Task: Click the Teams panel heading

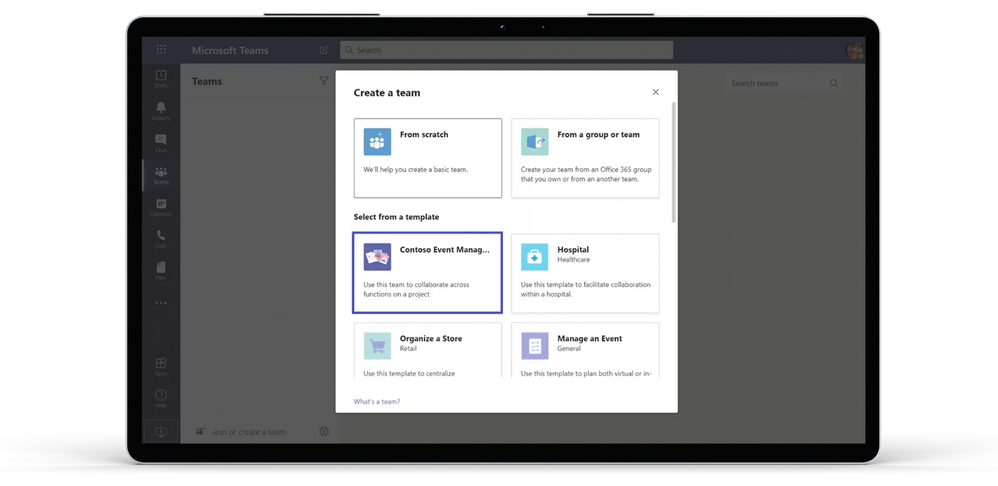Action: click(207, 81)
